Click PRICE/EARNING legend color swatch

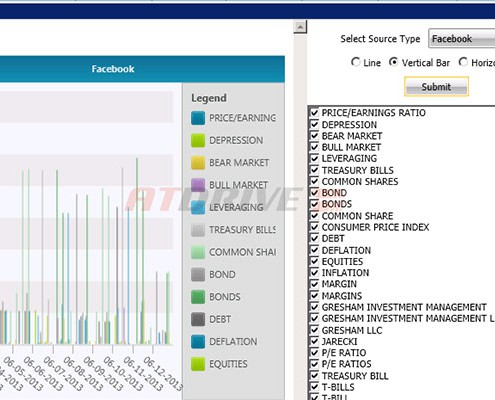point(198,118)
